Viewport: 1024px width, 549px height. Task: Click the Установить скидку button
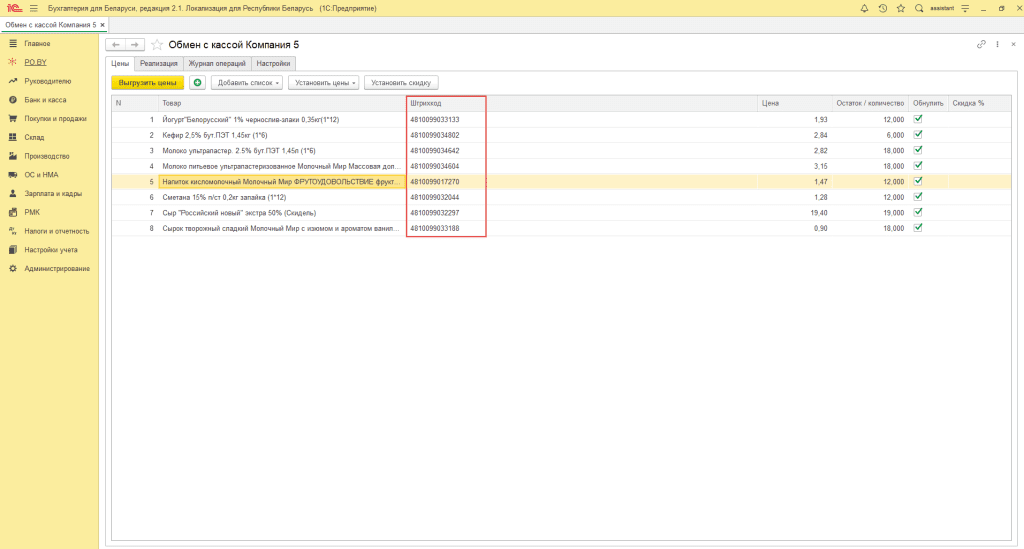pos(401,83)
